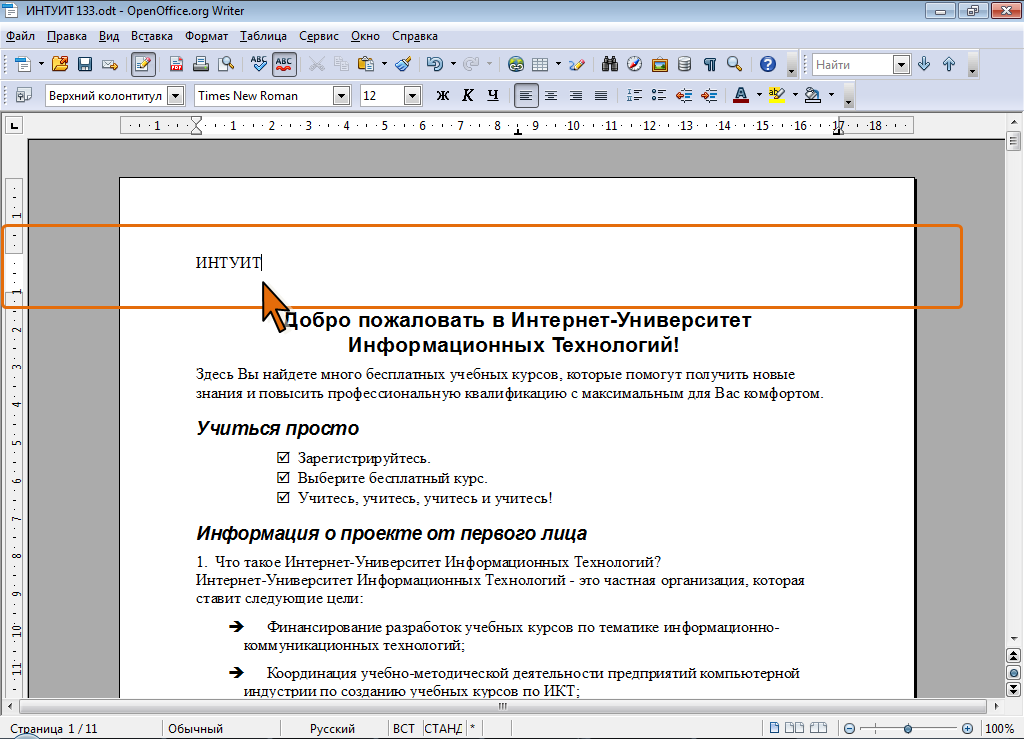Open the Zoom magnifier icon

735,64
